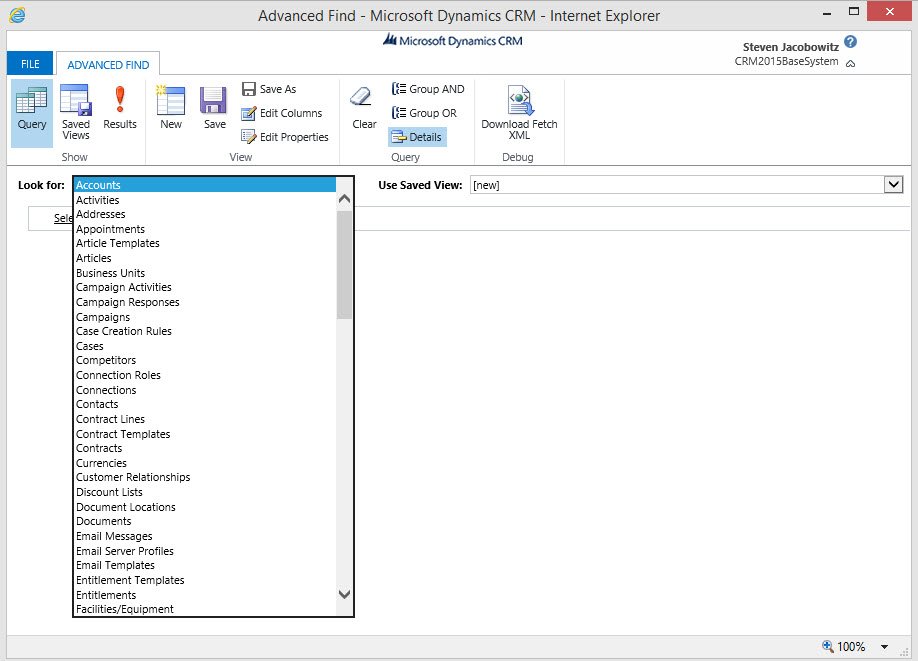Open the help question mark icon
The image size is (918, 661).
point(850,42)
